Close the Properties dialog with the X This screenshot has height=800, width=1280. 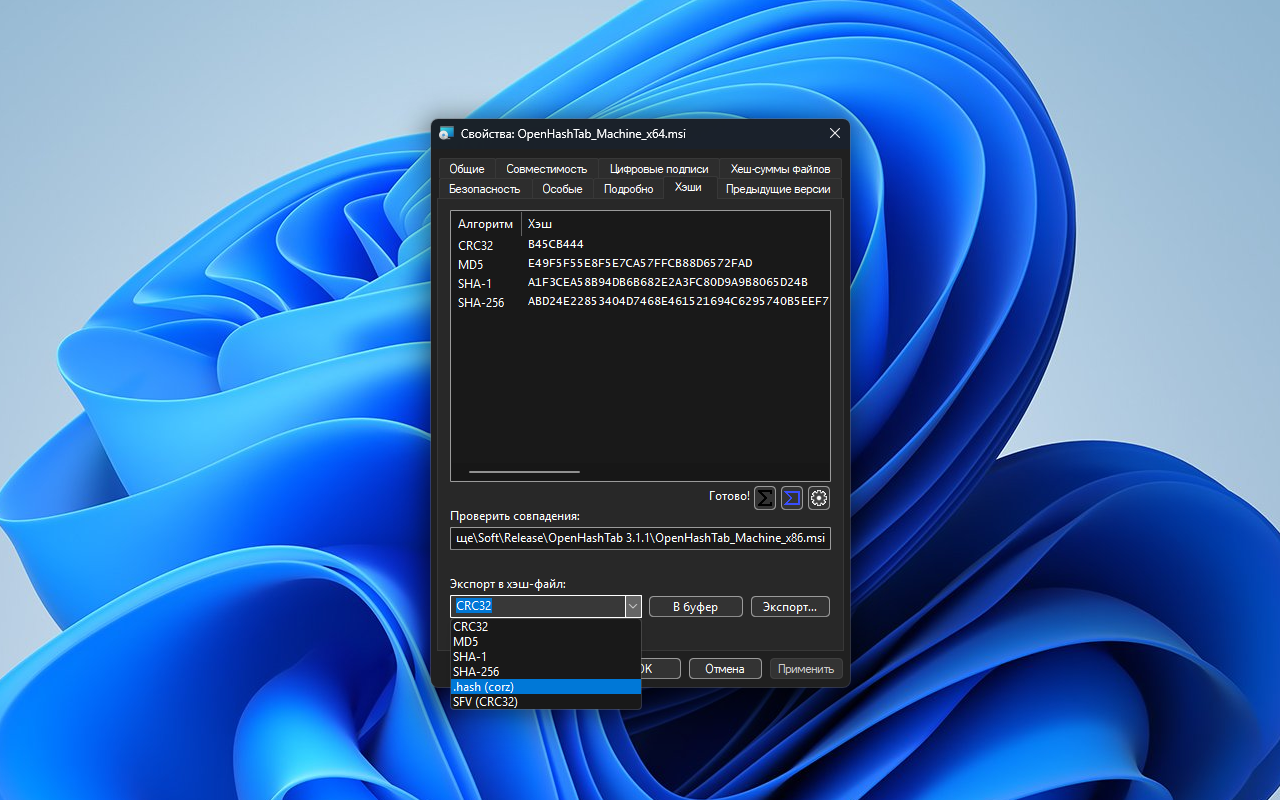tap(835, 134)
